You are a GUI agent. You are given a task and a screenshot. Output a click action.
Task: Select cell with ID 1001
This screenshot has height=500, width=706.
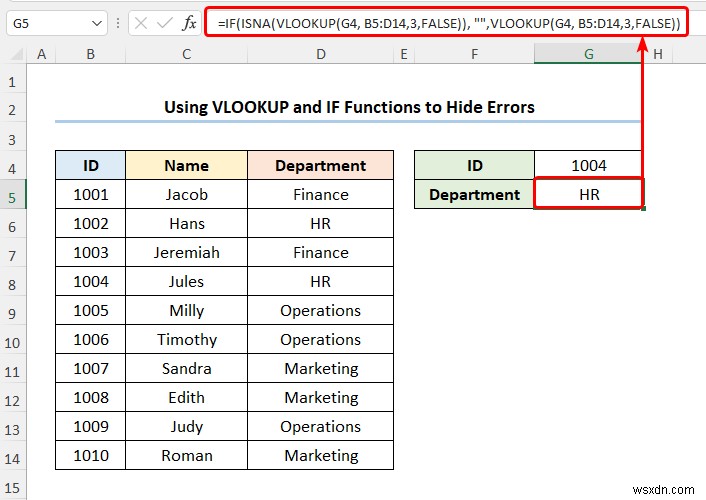pos(91,194)
